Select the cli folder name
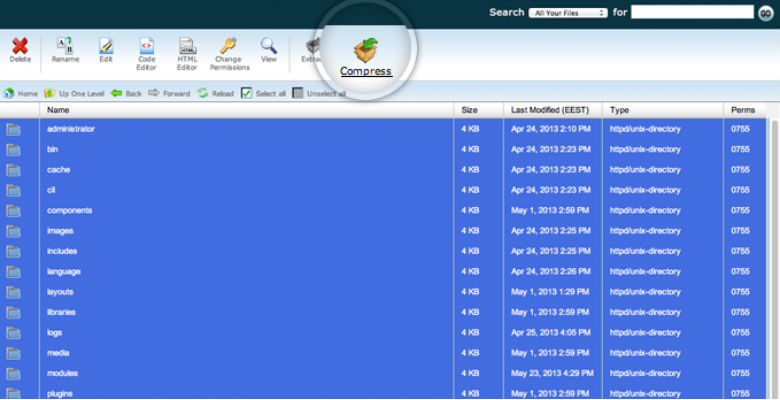780x400 pixels. 51,190
